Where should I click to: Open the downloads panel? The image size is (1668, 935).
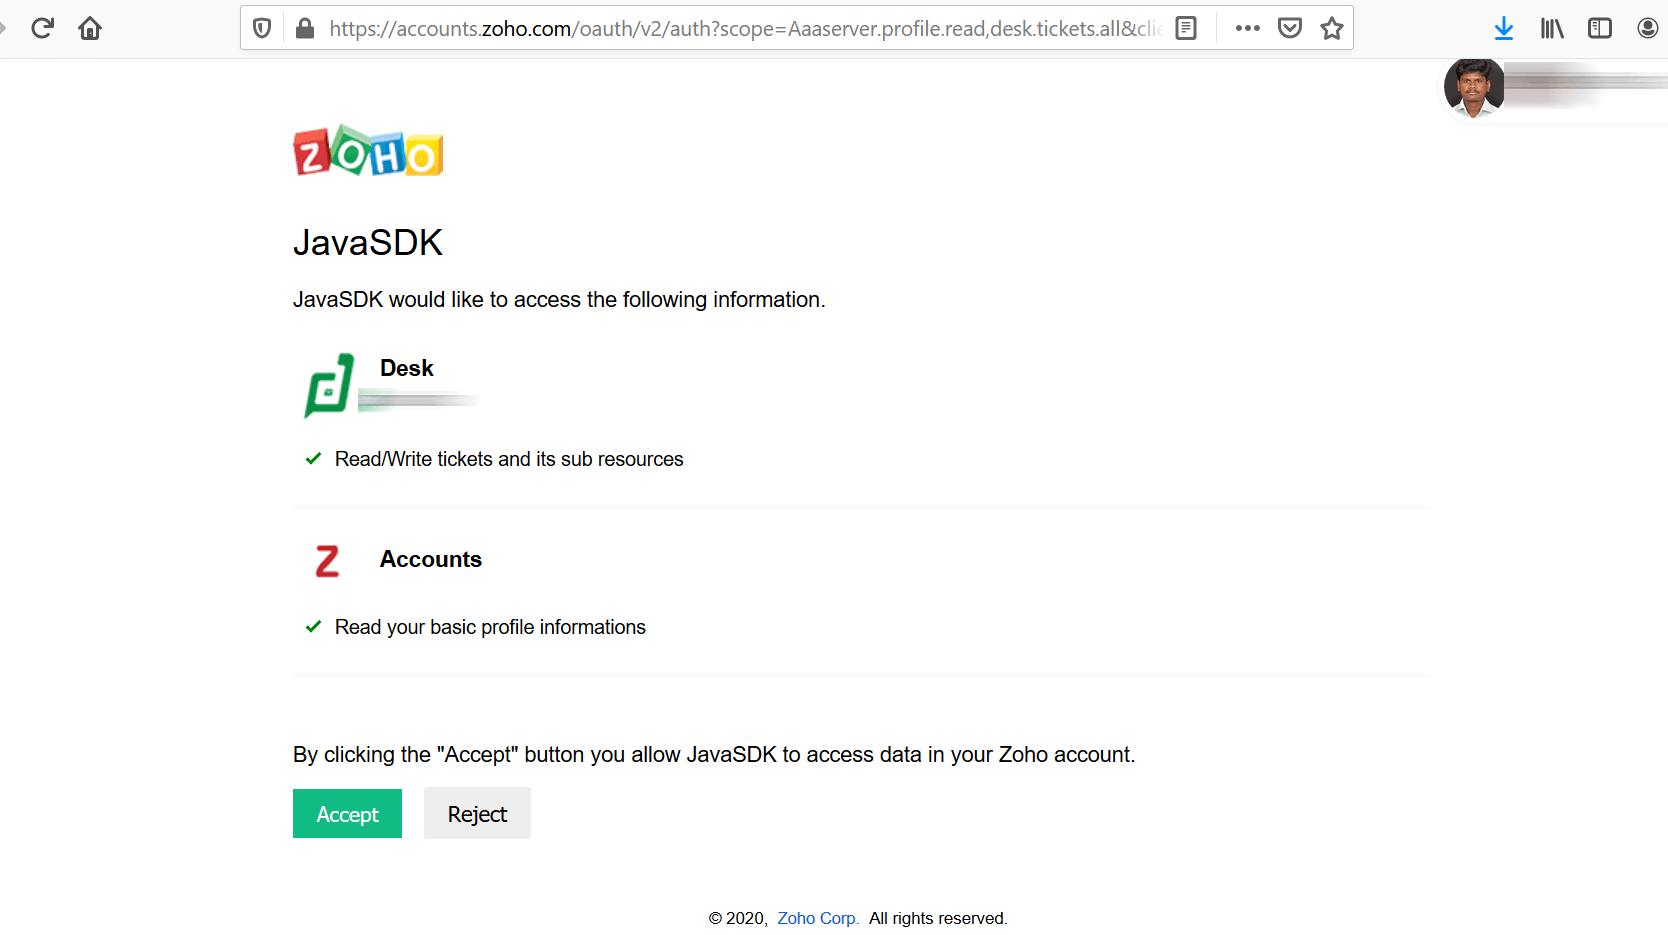[1503, 28]
